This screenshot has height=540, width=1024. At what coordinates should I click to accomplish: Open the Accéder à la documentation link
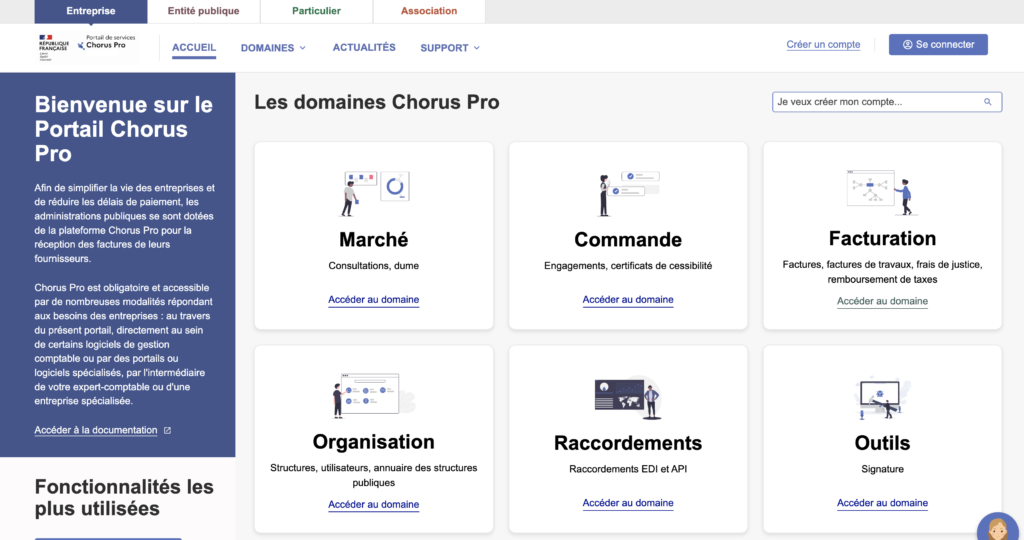96,430
